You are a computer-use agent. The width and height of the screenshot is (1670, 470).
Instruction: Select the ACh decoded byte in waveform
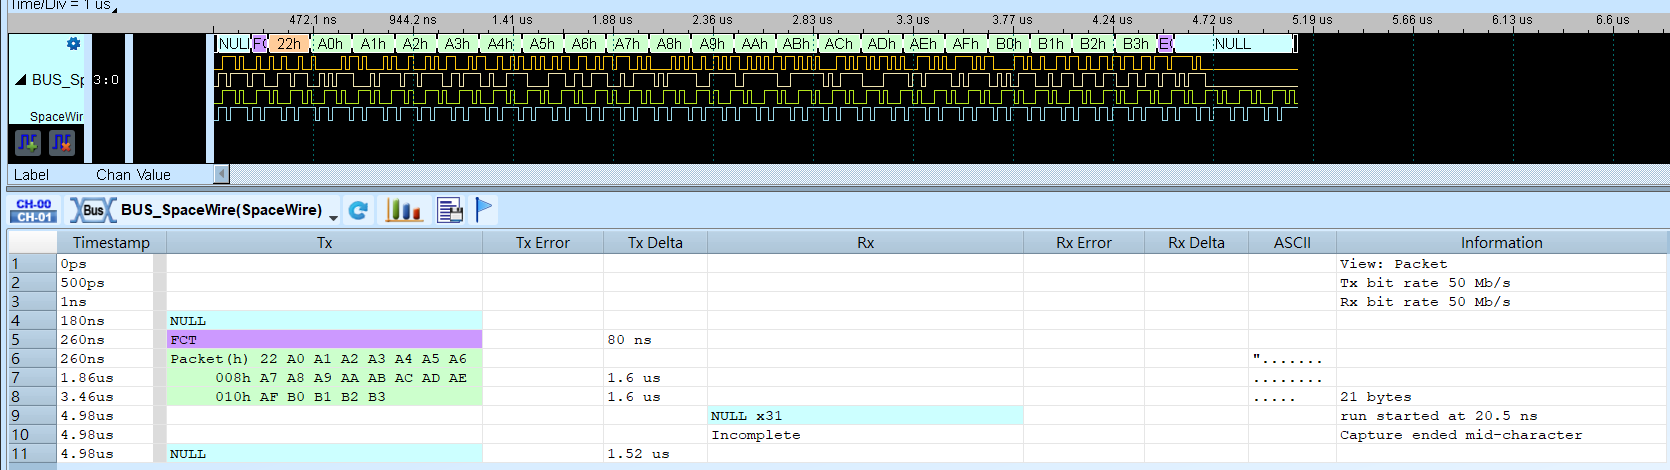point(839,44)
